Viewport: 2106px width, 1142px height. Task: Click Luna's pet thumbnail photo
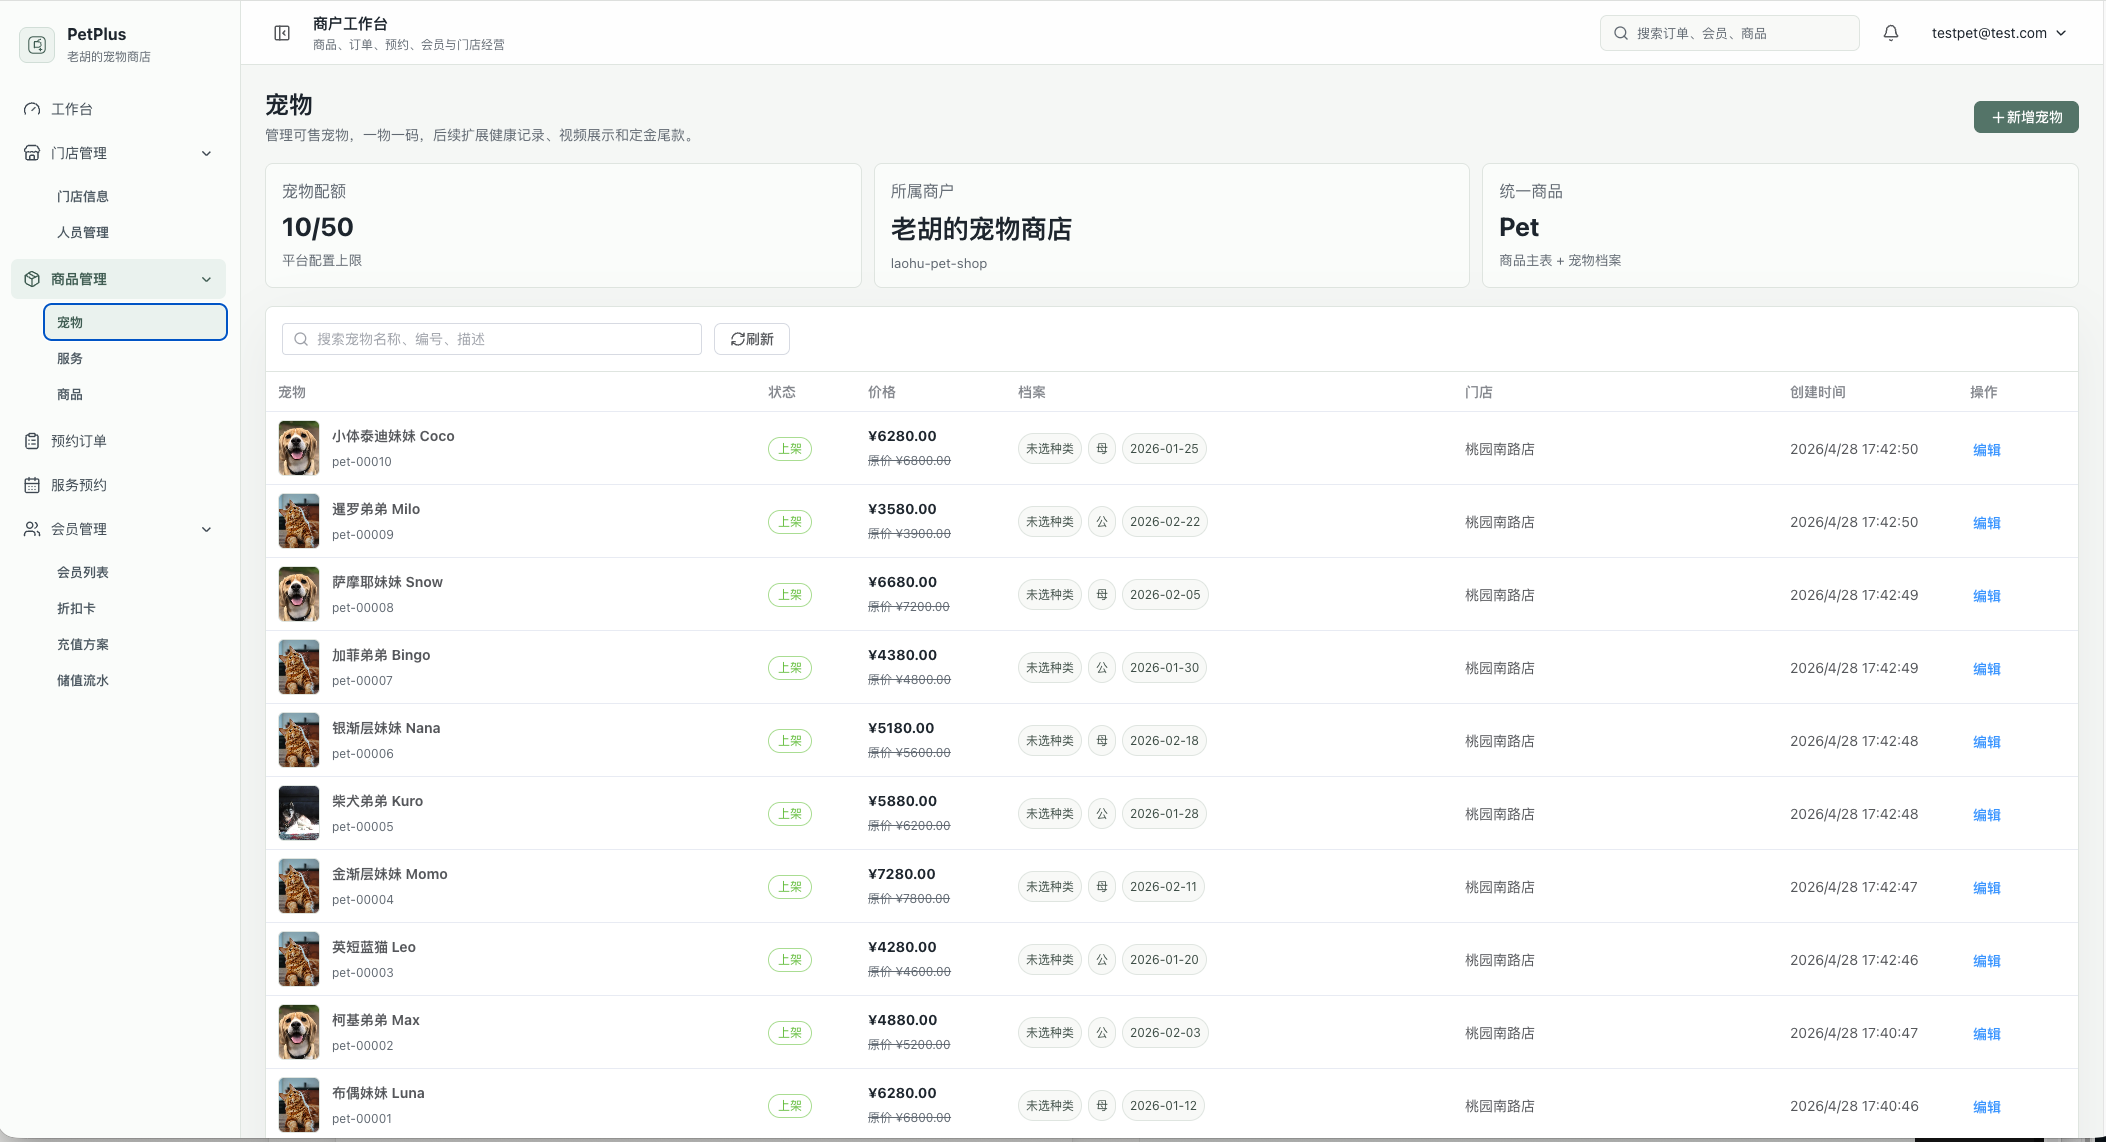[x=299, y=1105]
